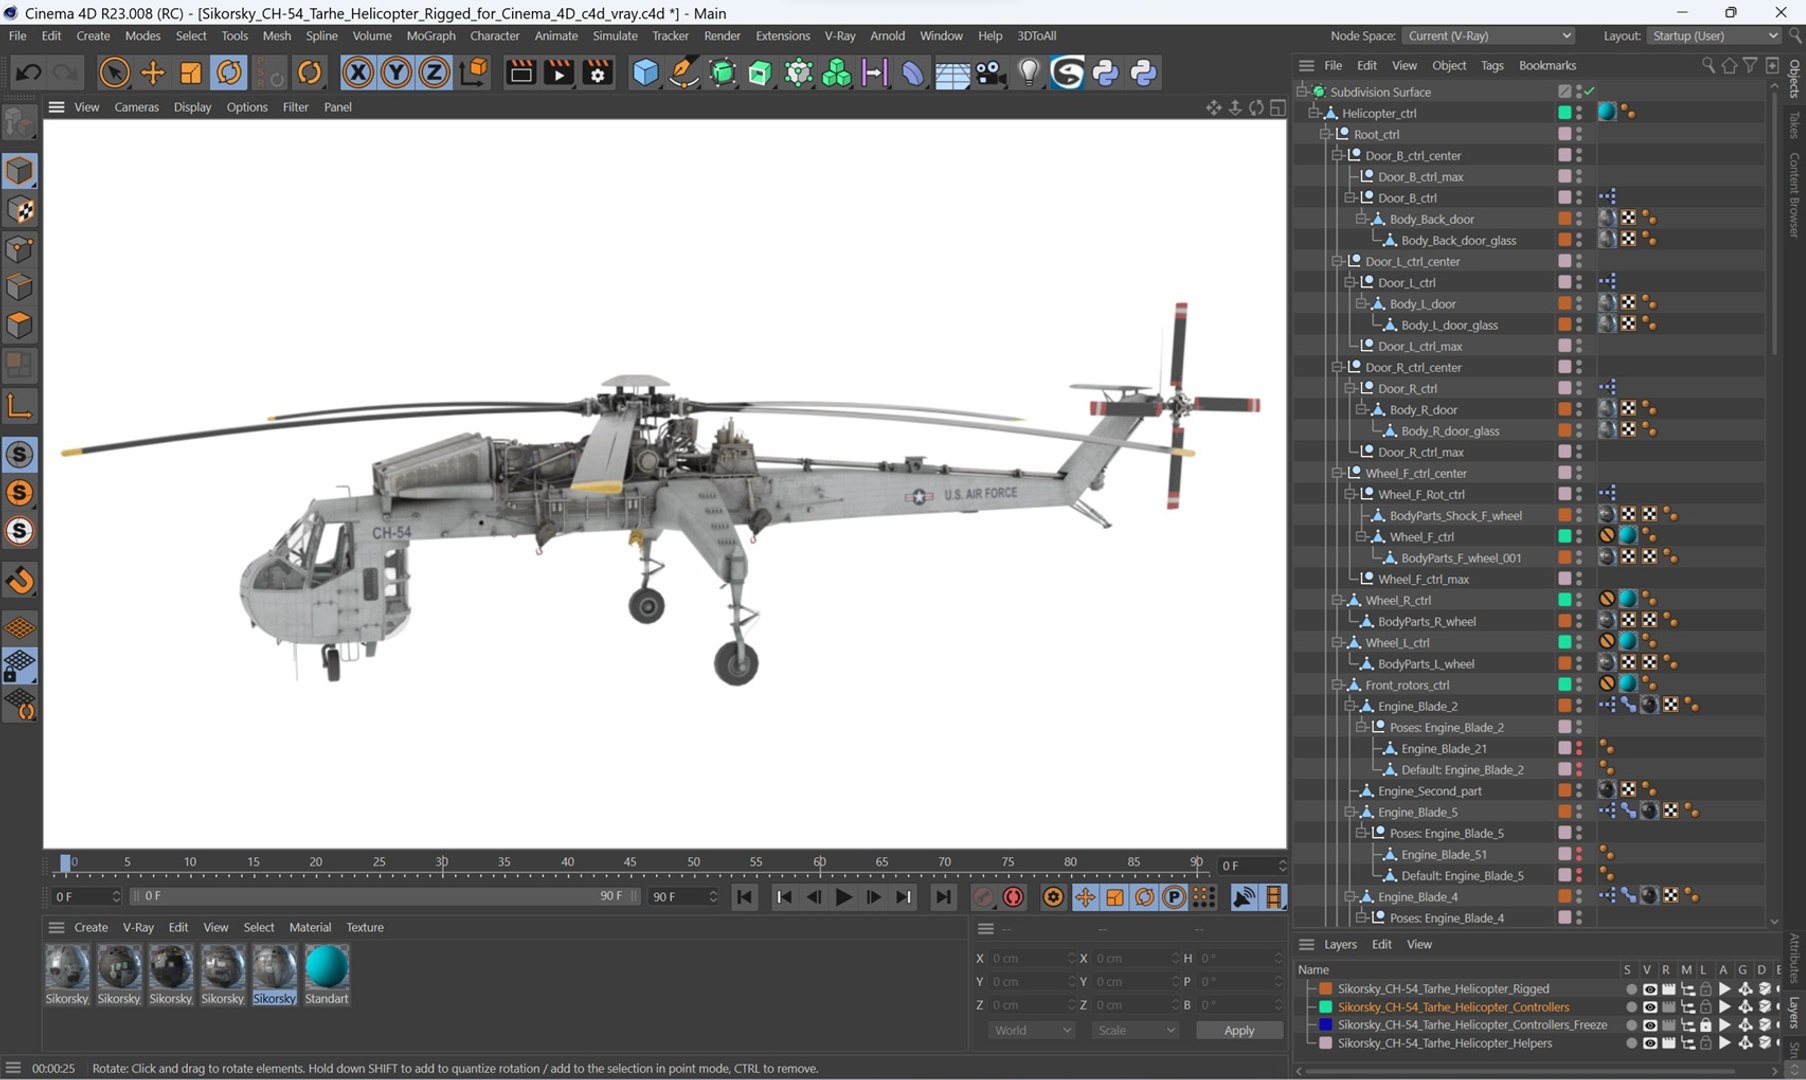This screenshot has width=1806, height=1080.
Task: Activate the Move tool
Action: 153,72
